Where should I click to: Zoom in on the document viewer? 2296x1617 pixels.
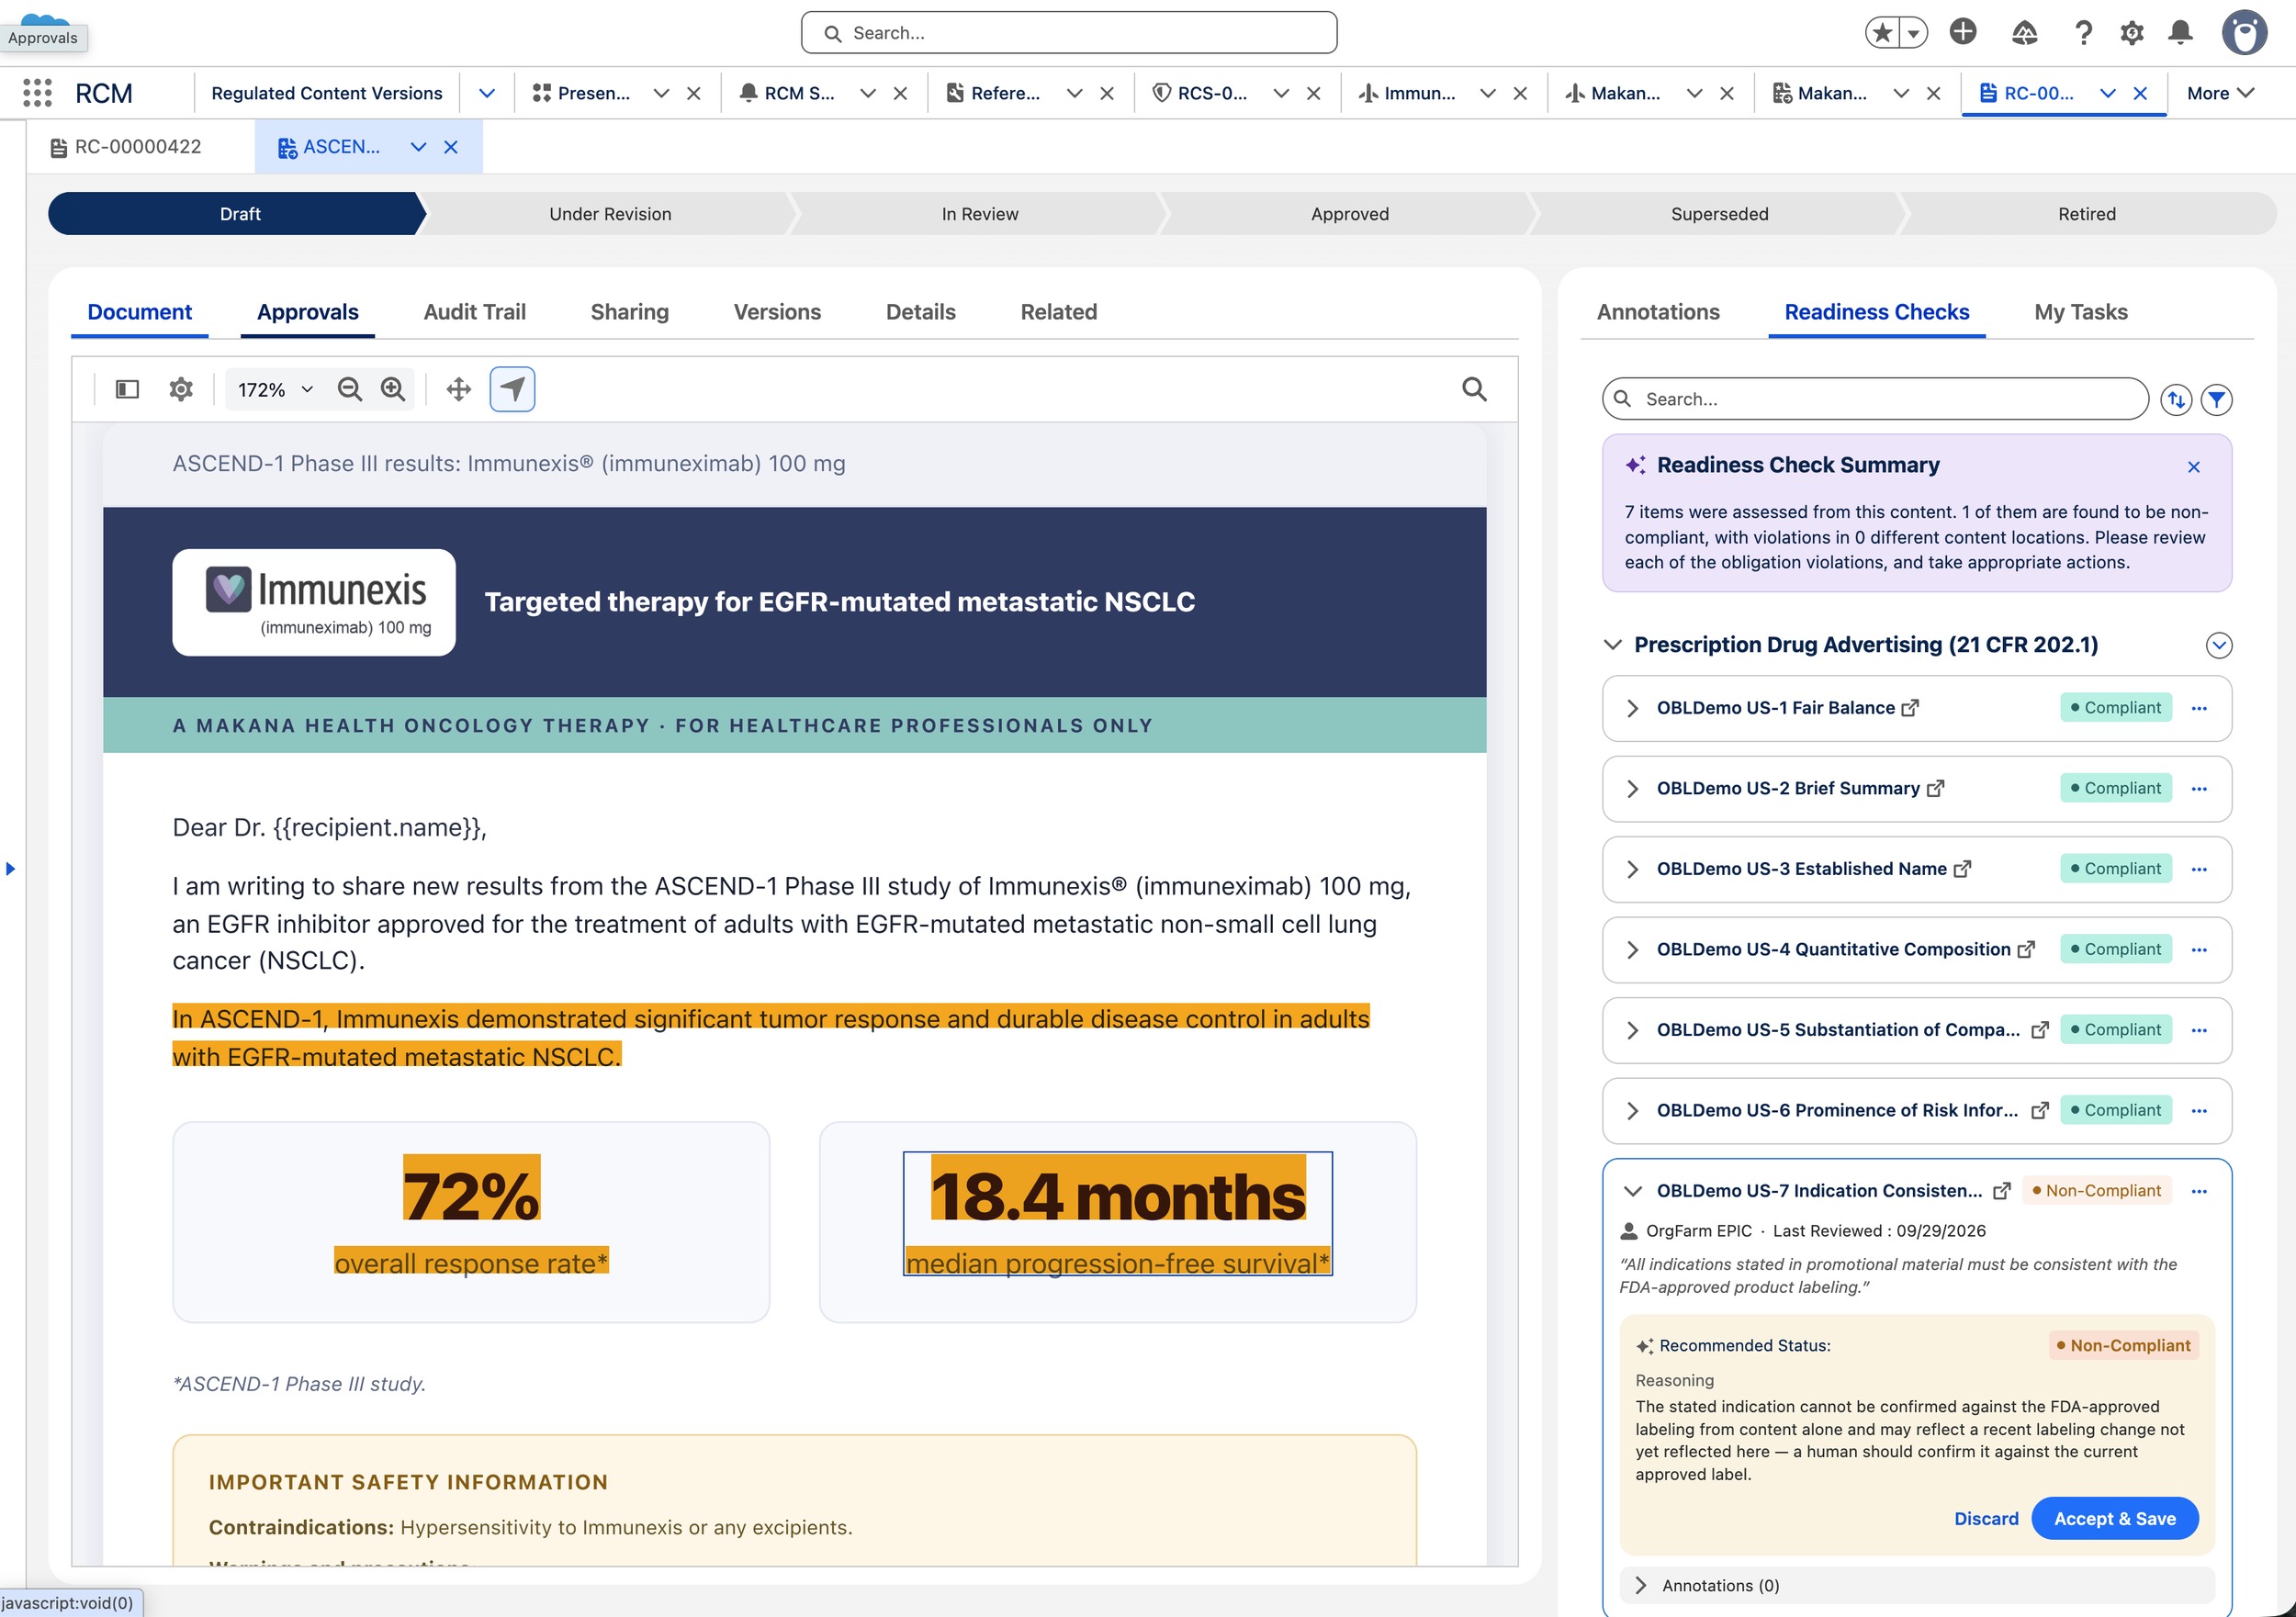point(393,389)
